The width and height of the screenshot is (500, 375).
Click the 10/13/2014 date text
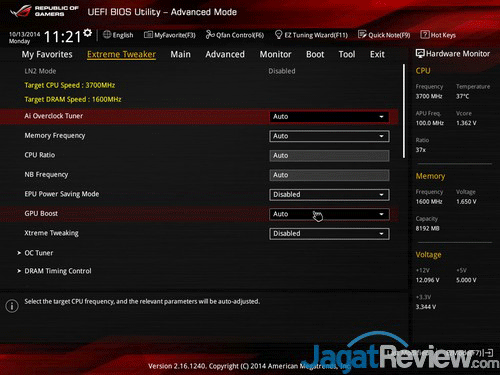24,34
